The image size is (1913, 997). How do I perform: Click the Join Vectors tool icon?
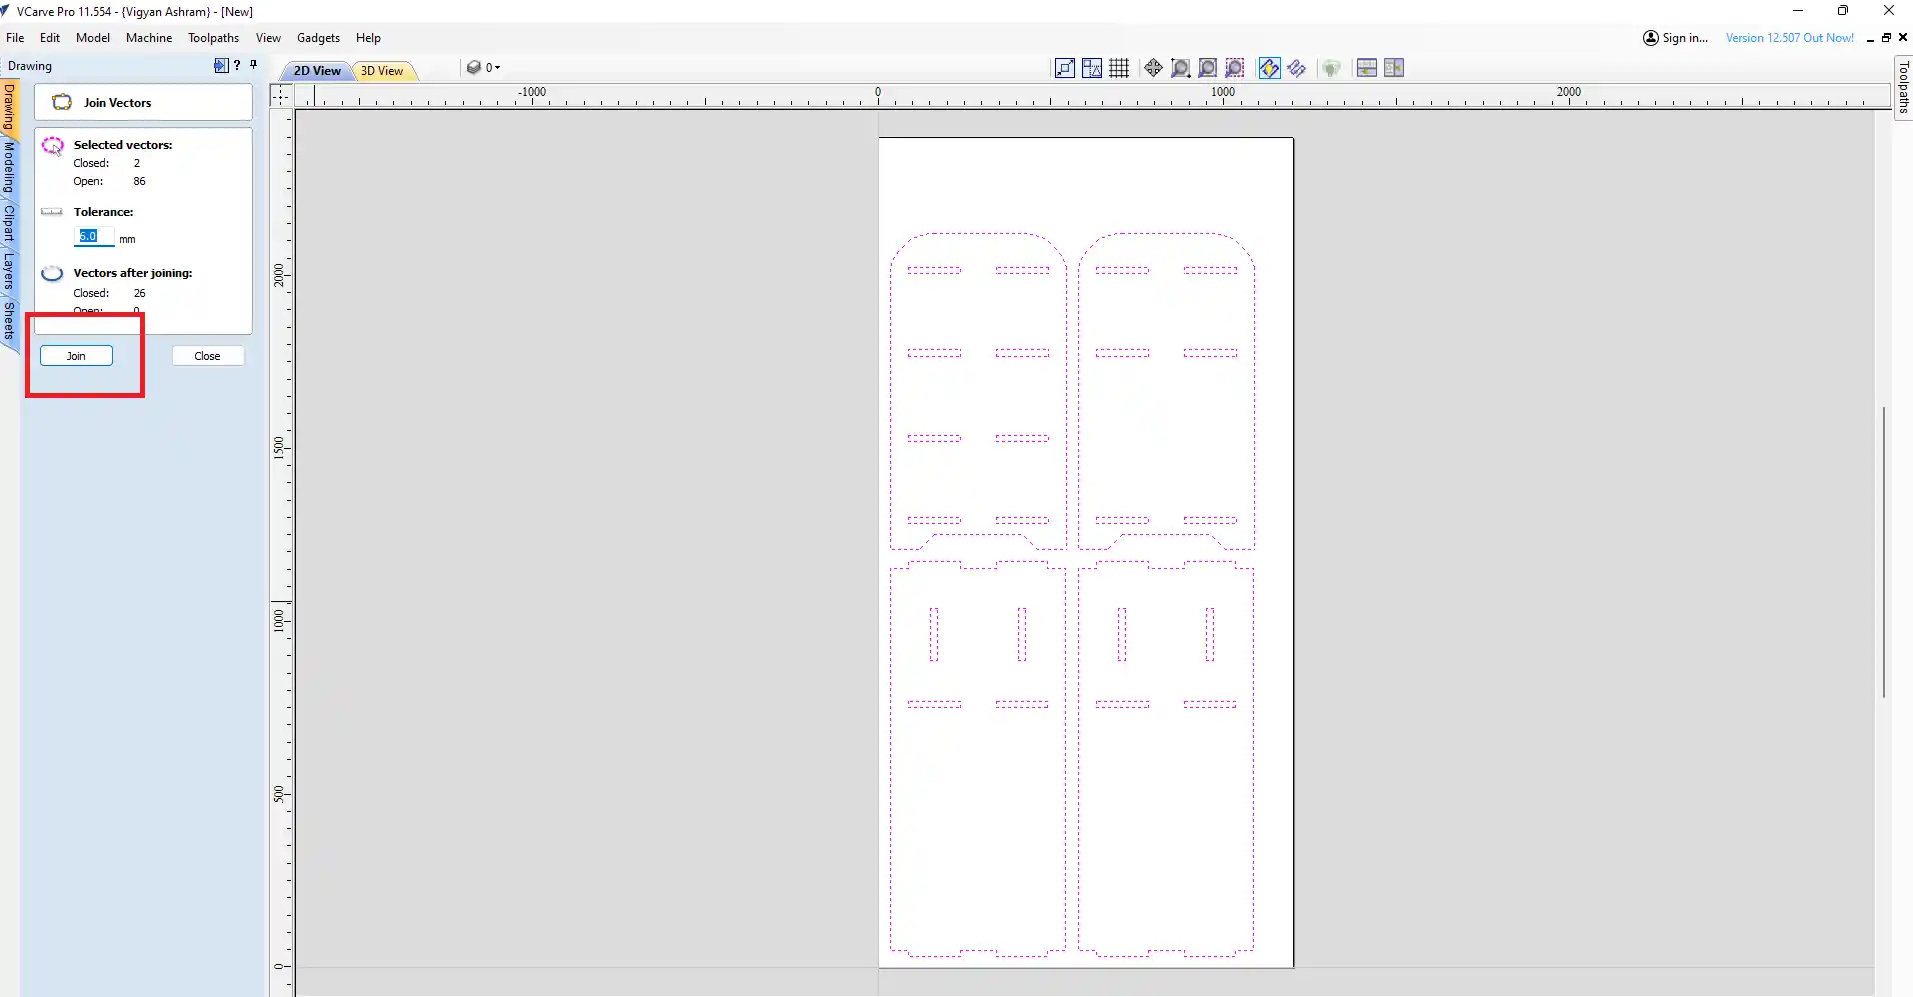tap(62, 102)
